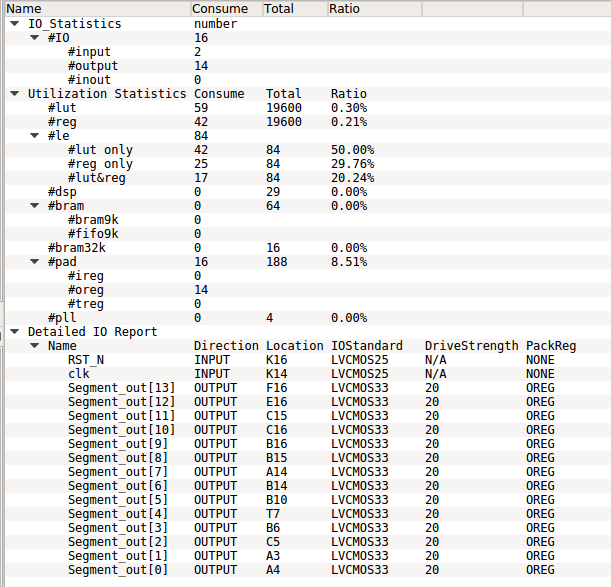Select the Segment_out[2] row

tap(308, 542)
